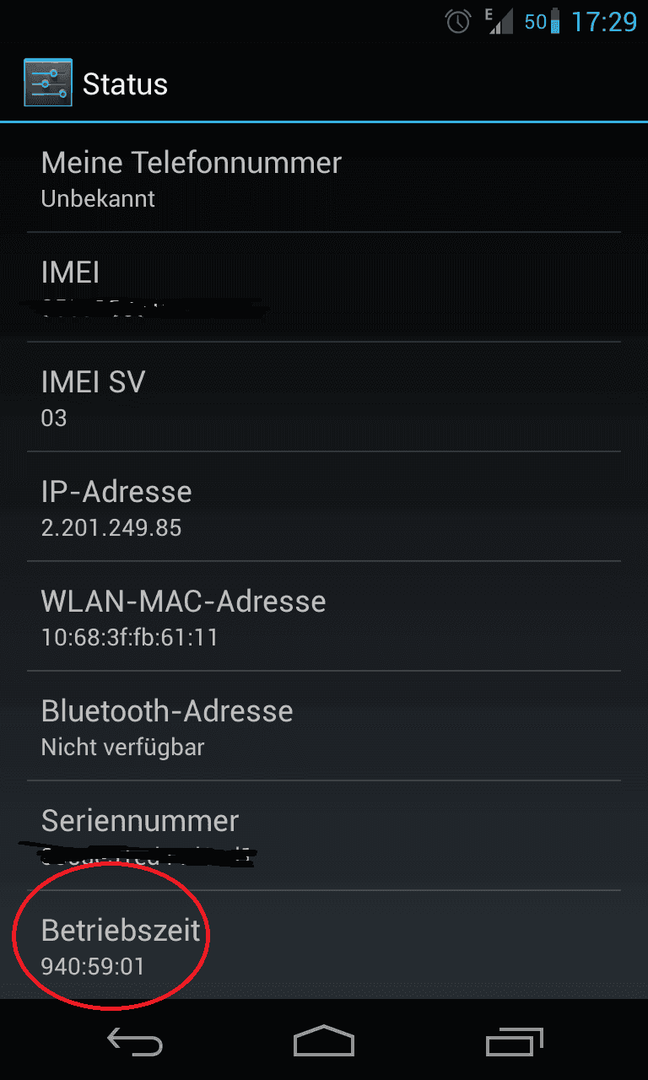Tap the alarm clock status icon
Image resolution: width=648 pixels, height=1080 pixels.
pos(458,22)
